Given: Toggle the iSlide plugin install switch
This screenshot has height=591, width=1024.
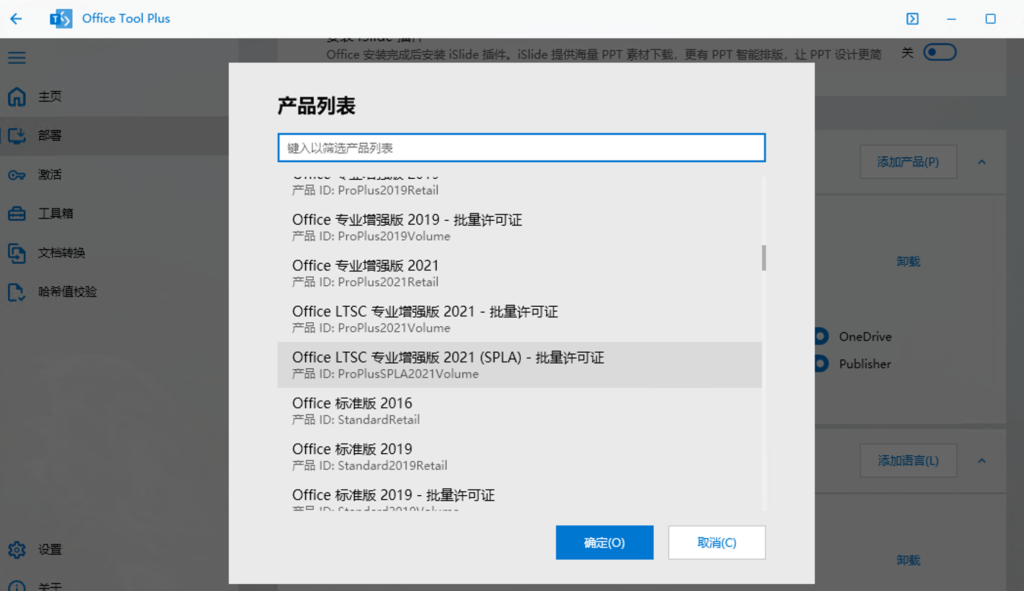Looking at the screenshot, I should [939, 53].
